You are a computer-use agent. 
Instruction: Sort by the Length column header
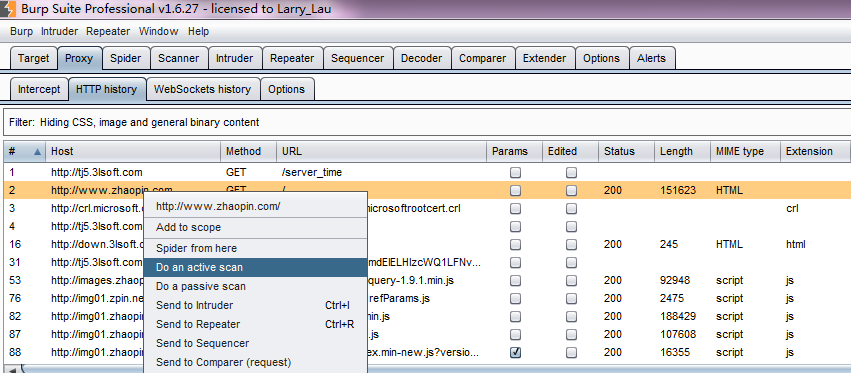(x=682, y=151)
